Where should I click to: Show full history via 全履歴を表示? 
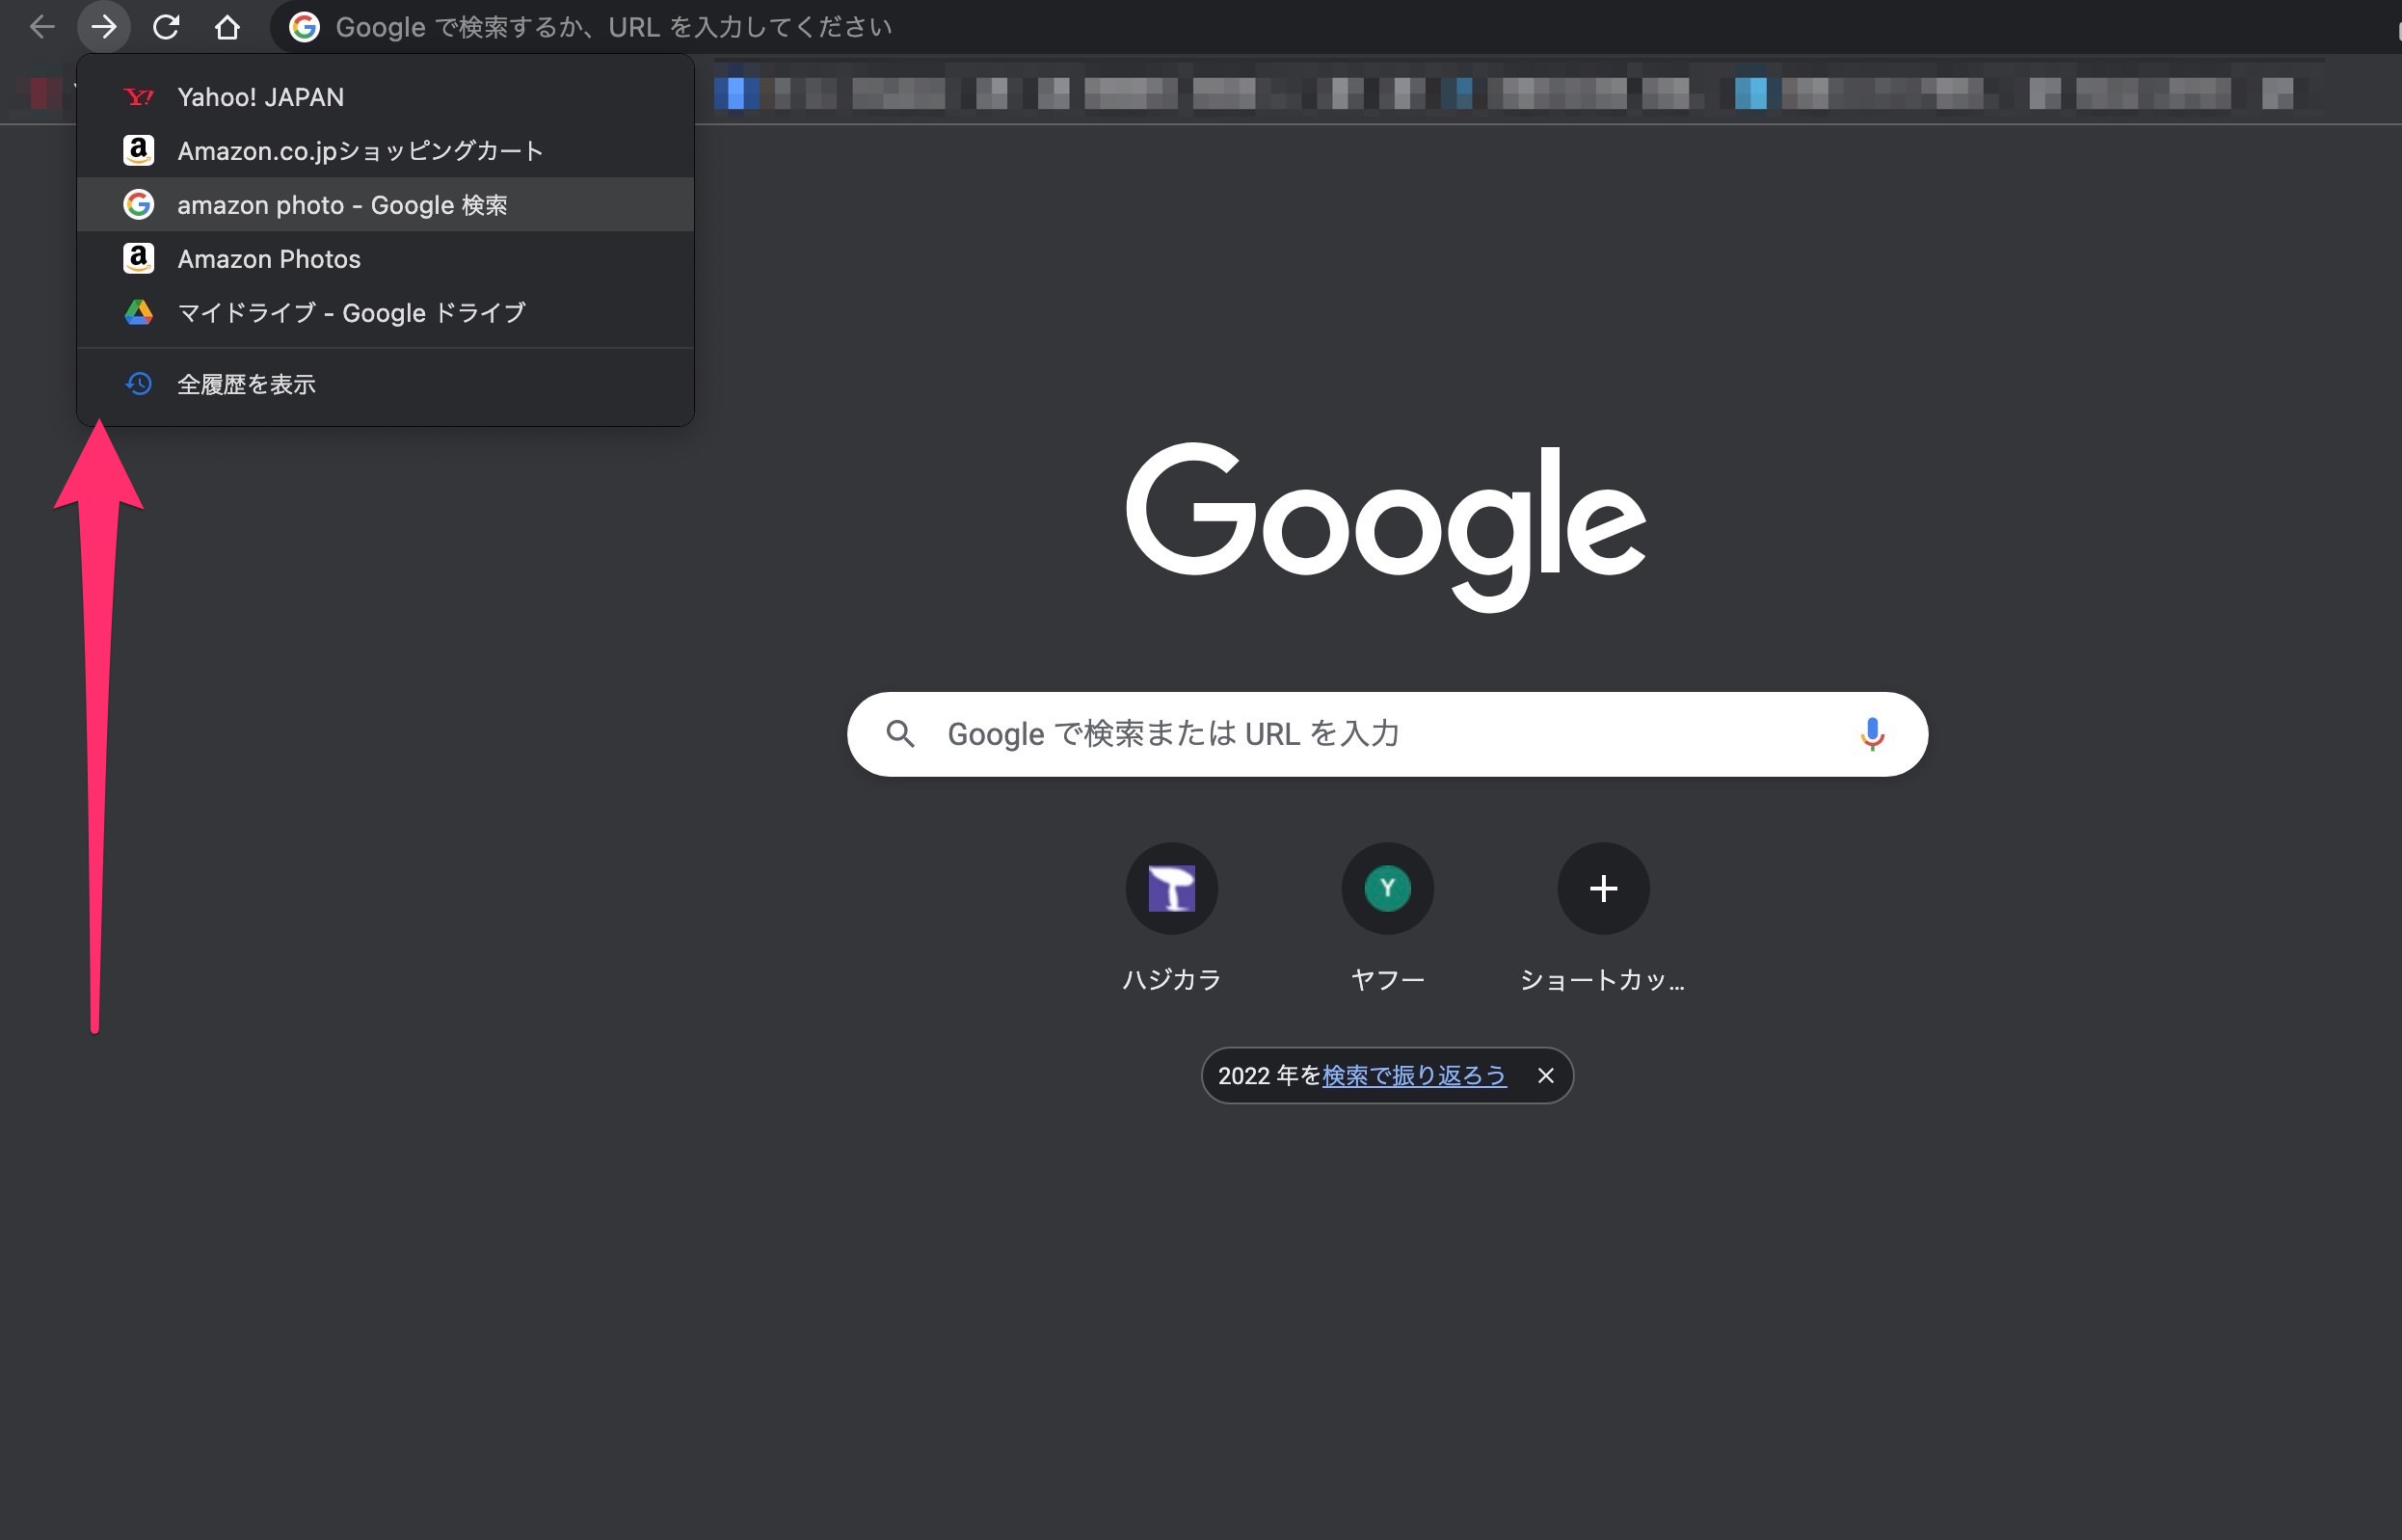(385, 384)
